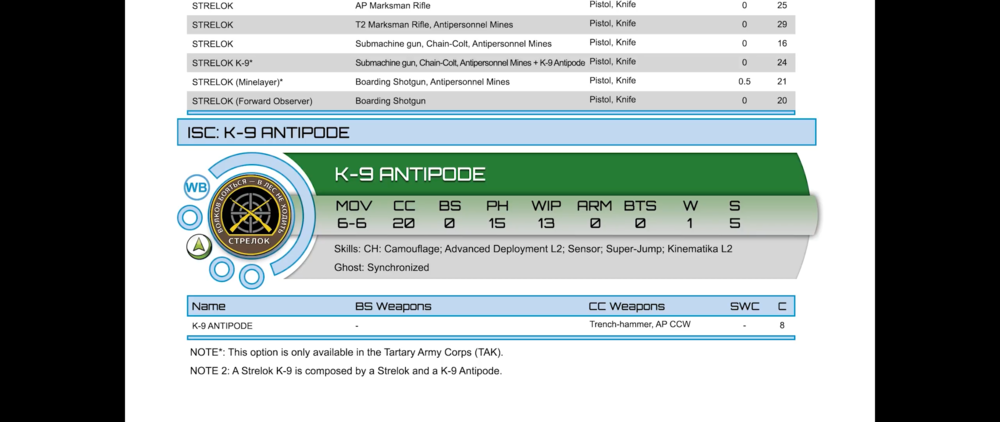Click the cost 24 in the STRELOK K-9 row
The width and height of the screenshot is (1000, 422).
pos(782,62)
